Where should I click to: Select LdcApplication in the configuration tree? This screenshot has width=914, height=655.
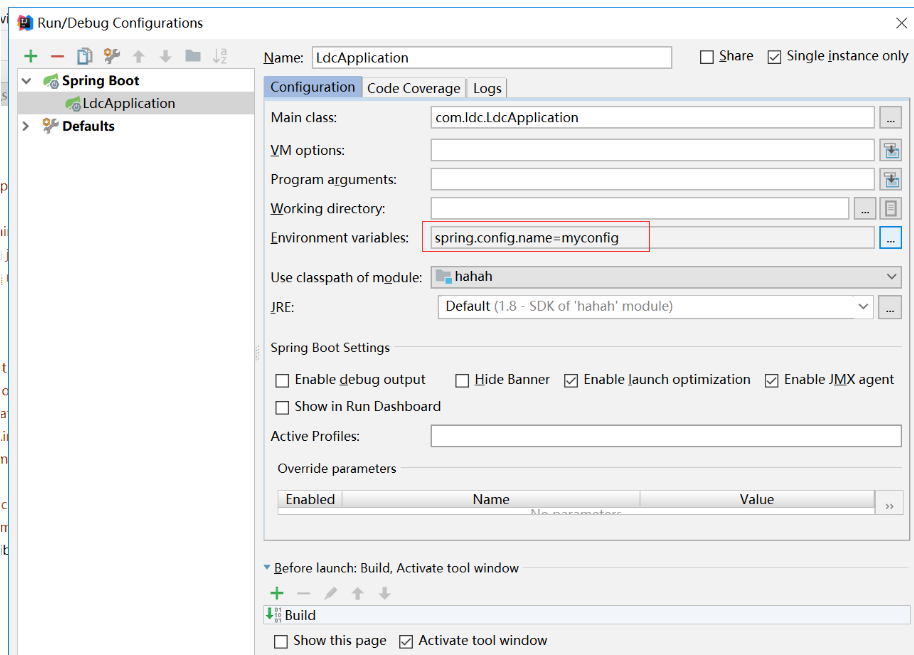[129, 103]
